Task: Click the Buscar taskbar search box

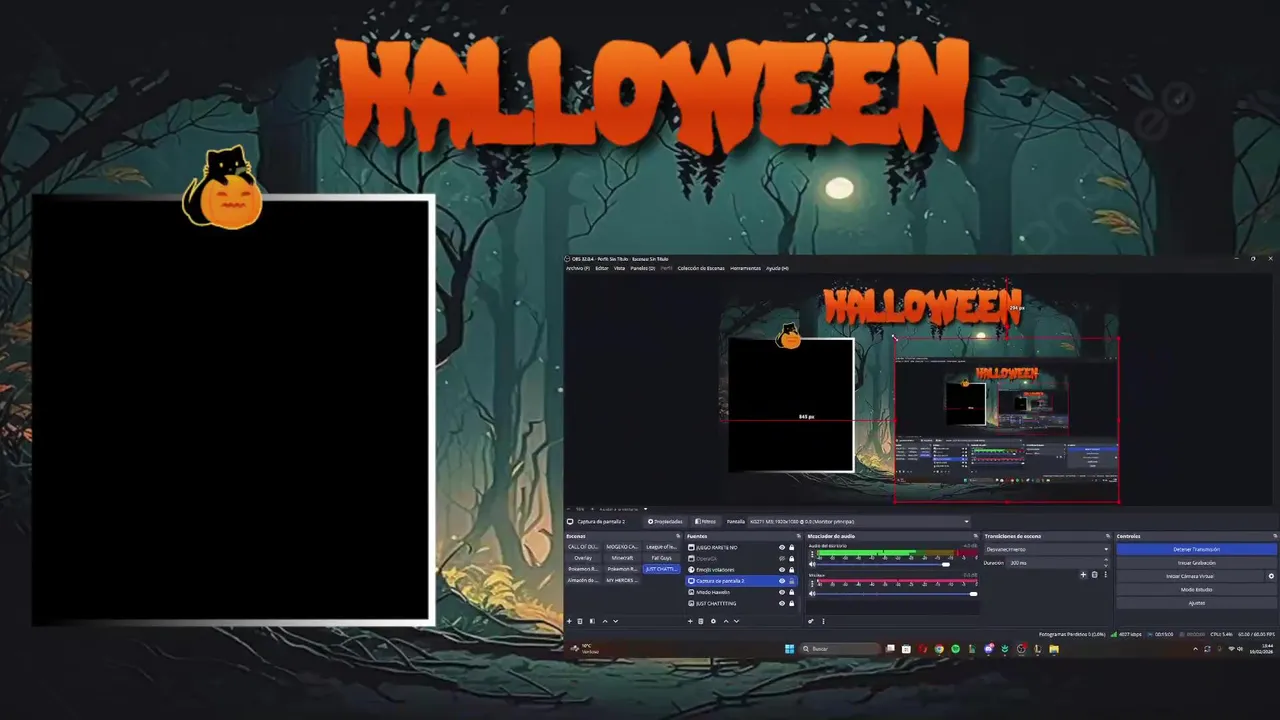Action: click(841, 649)
